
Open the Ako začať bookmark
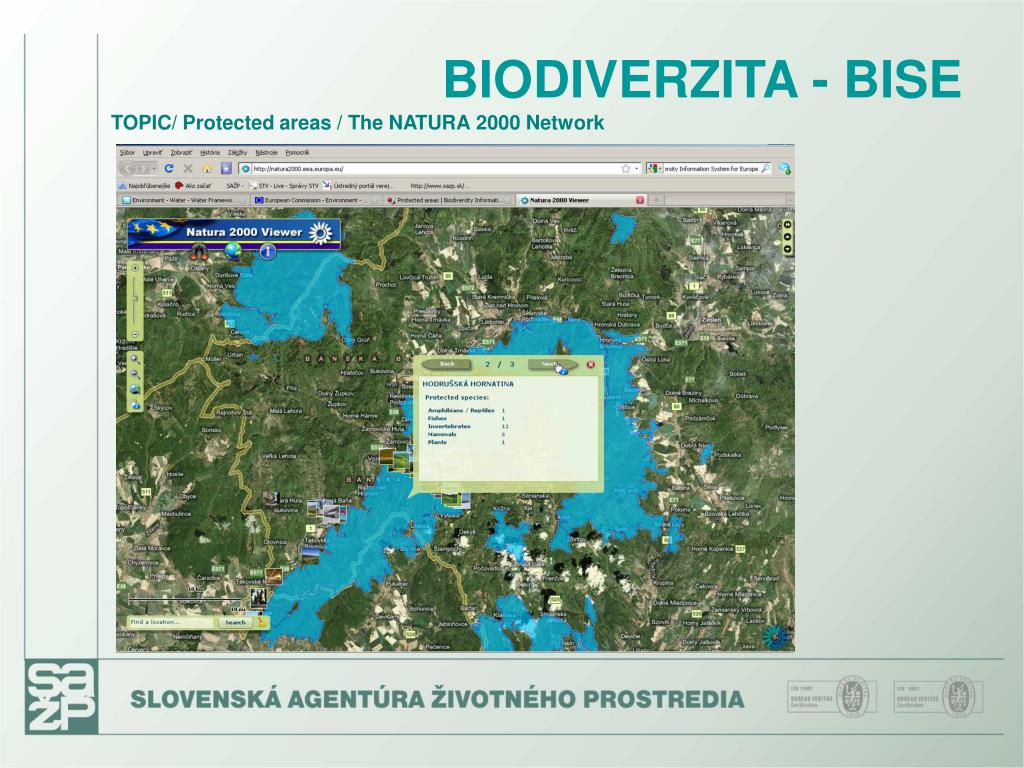[192, 185]
